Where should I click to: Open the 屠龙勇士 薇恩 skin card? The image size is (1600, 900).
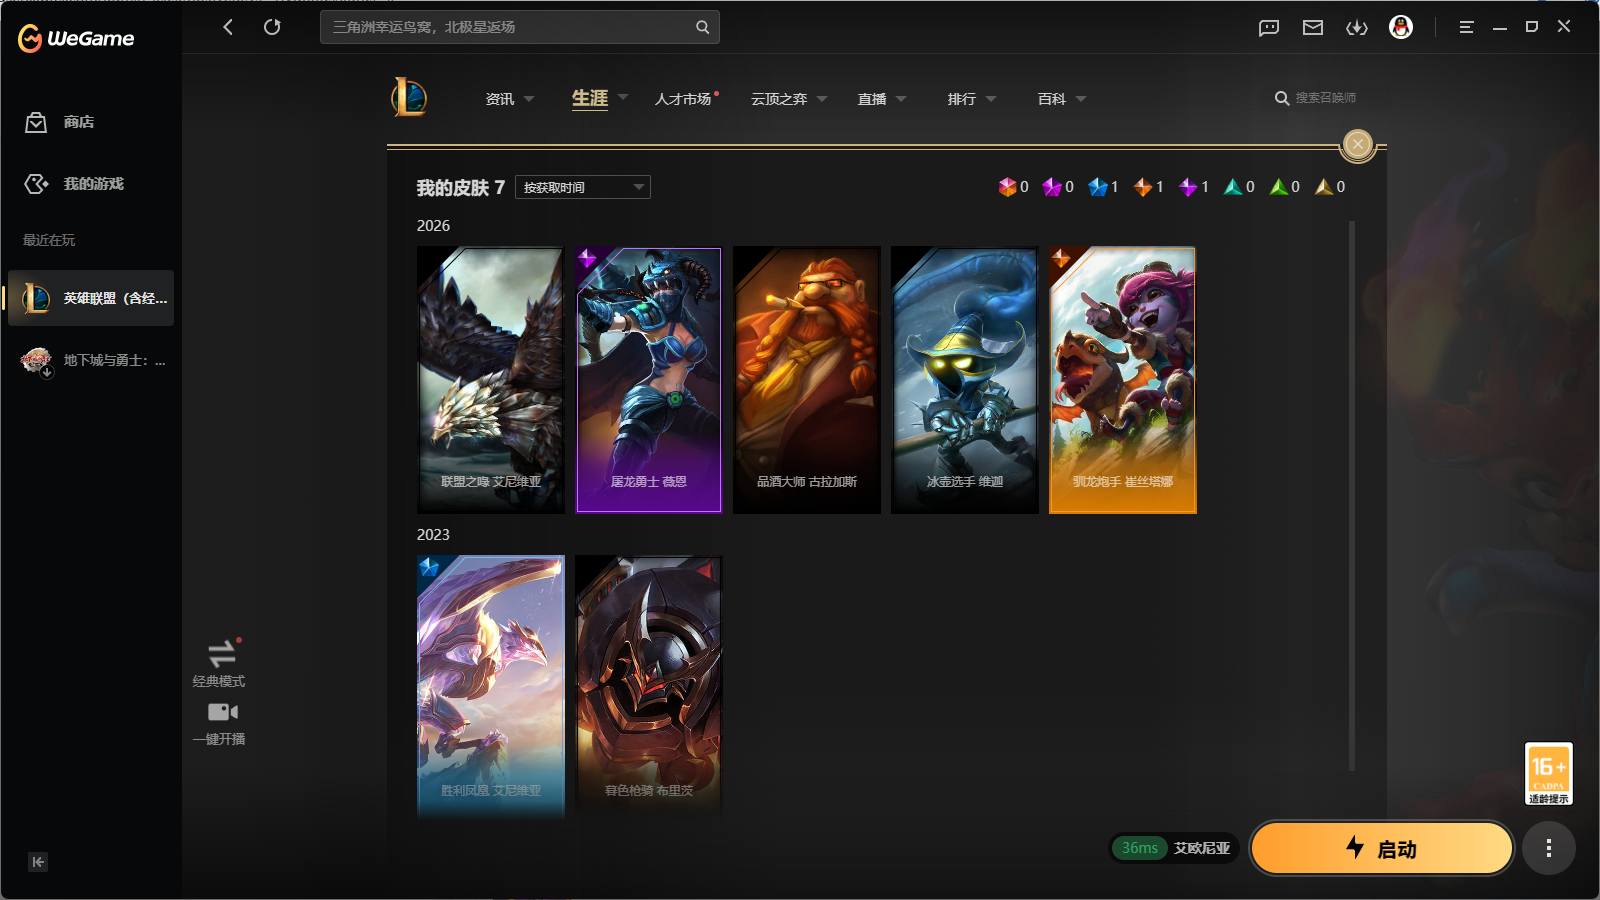649,380
